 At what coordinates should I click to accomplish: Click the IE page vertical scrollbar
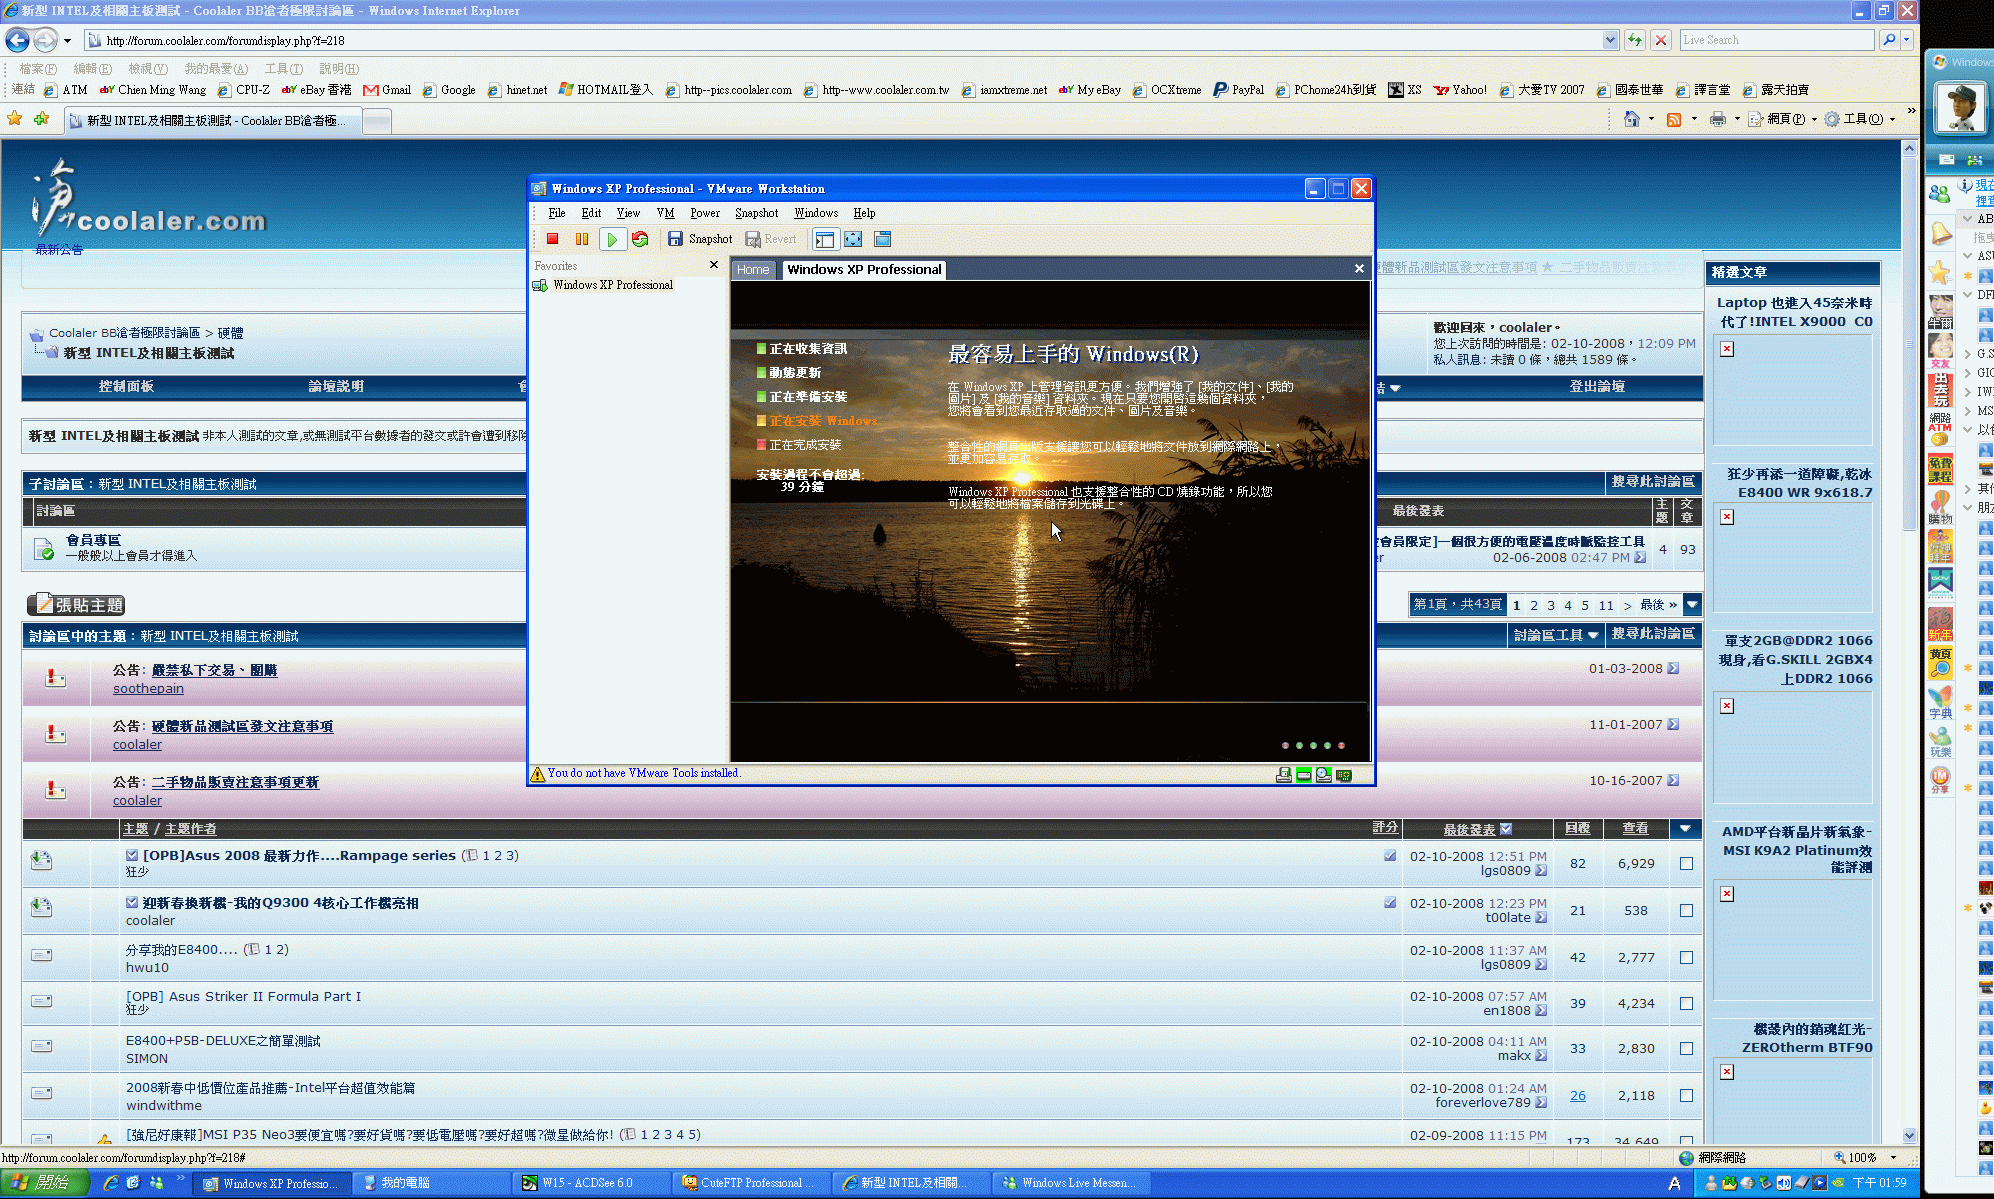1909,640
